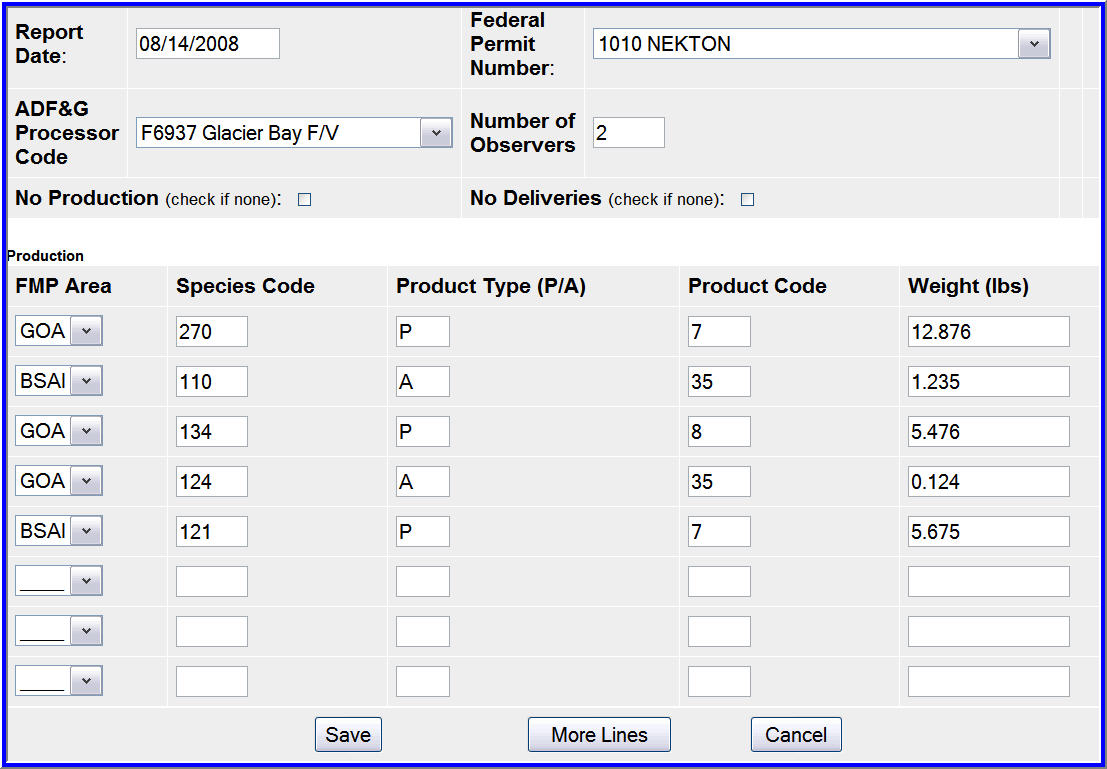Click the Cancel button
Image resolution: width=1107 pixels, height=769 pixels.
[796, 735]
